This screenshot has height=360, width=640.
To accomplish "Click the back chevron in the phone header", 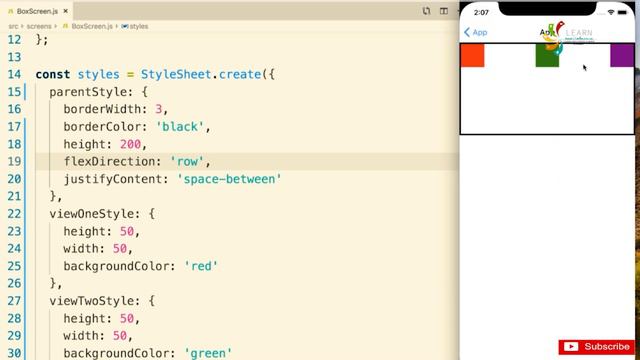I will tap(467, 32).
